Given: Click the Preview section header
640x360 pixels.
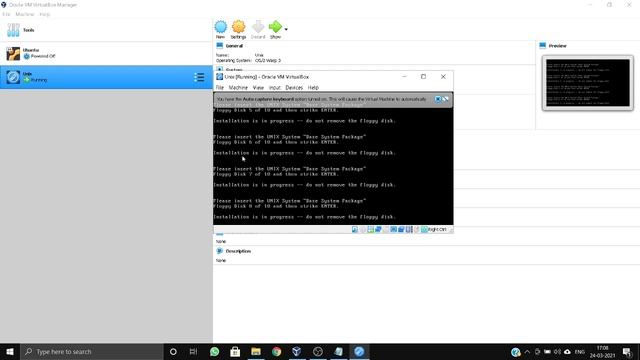Looking at the screenshot, I should click(x=557, y=46).
